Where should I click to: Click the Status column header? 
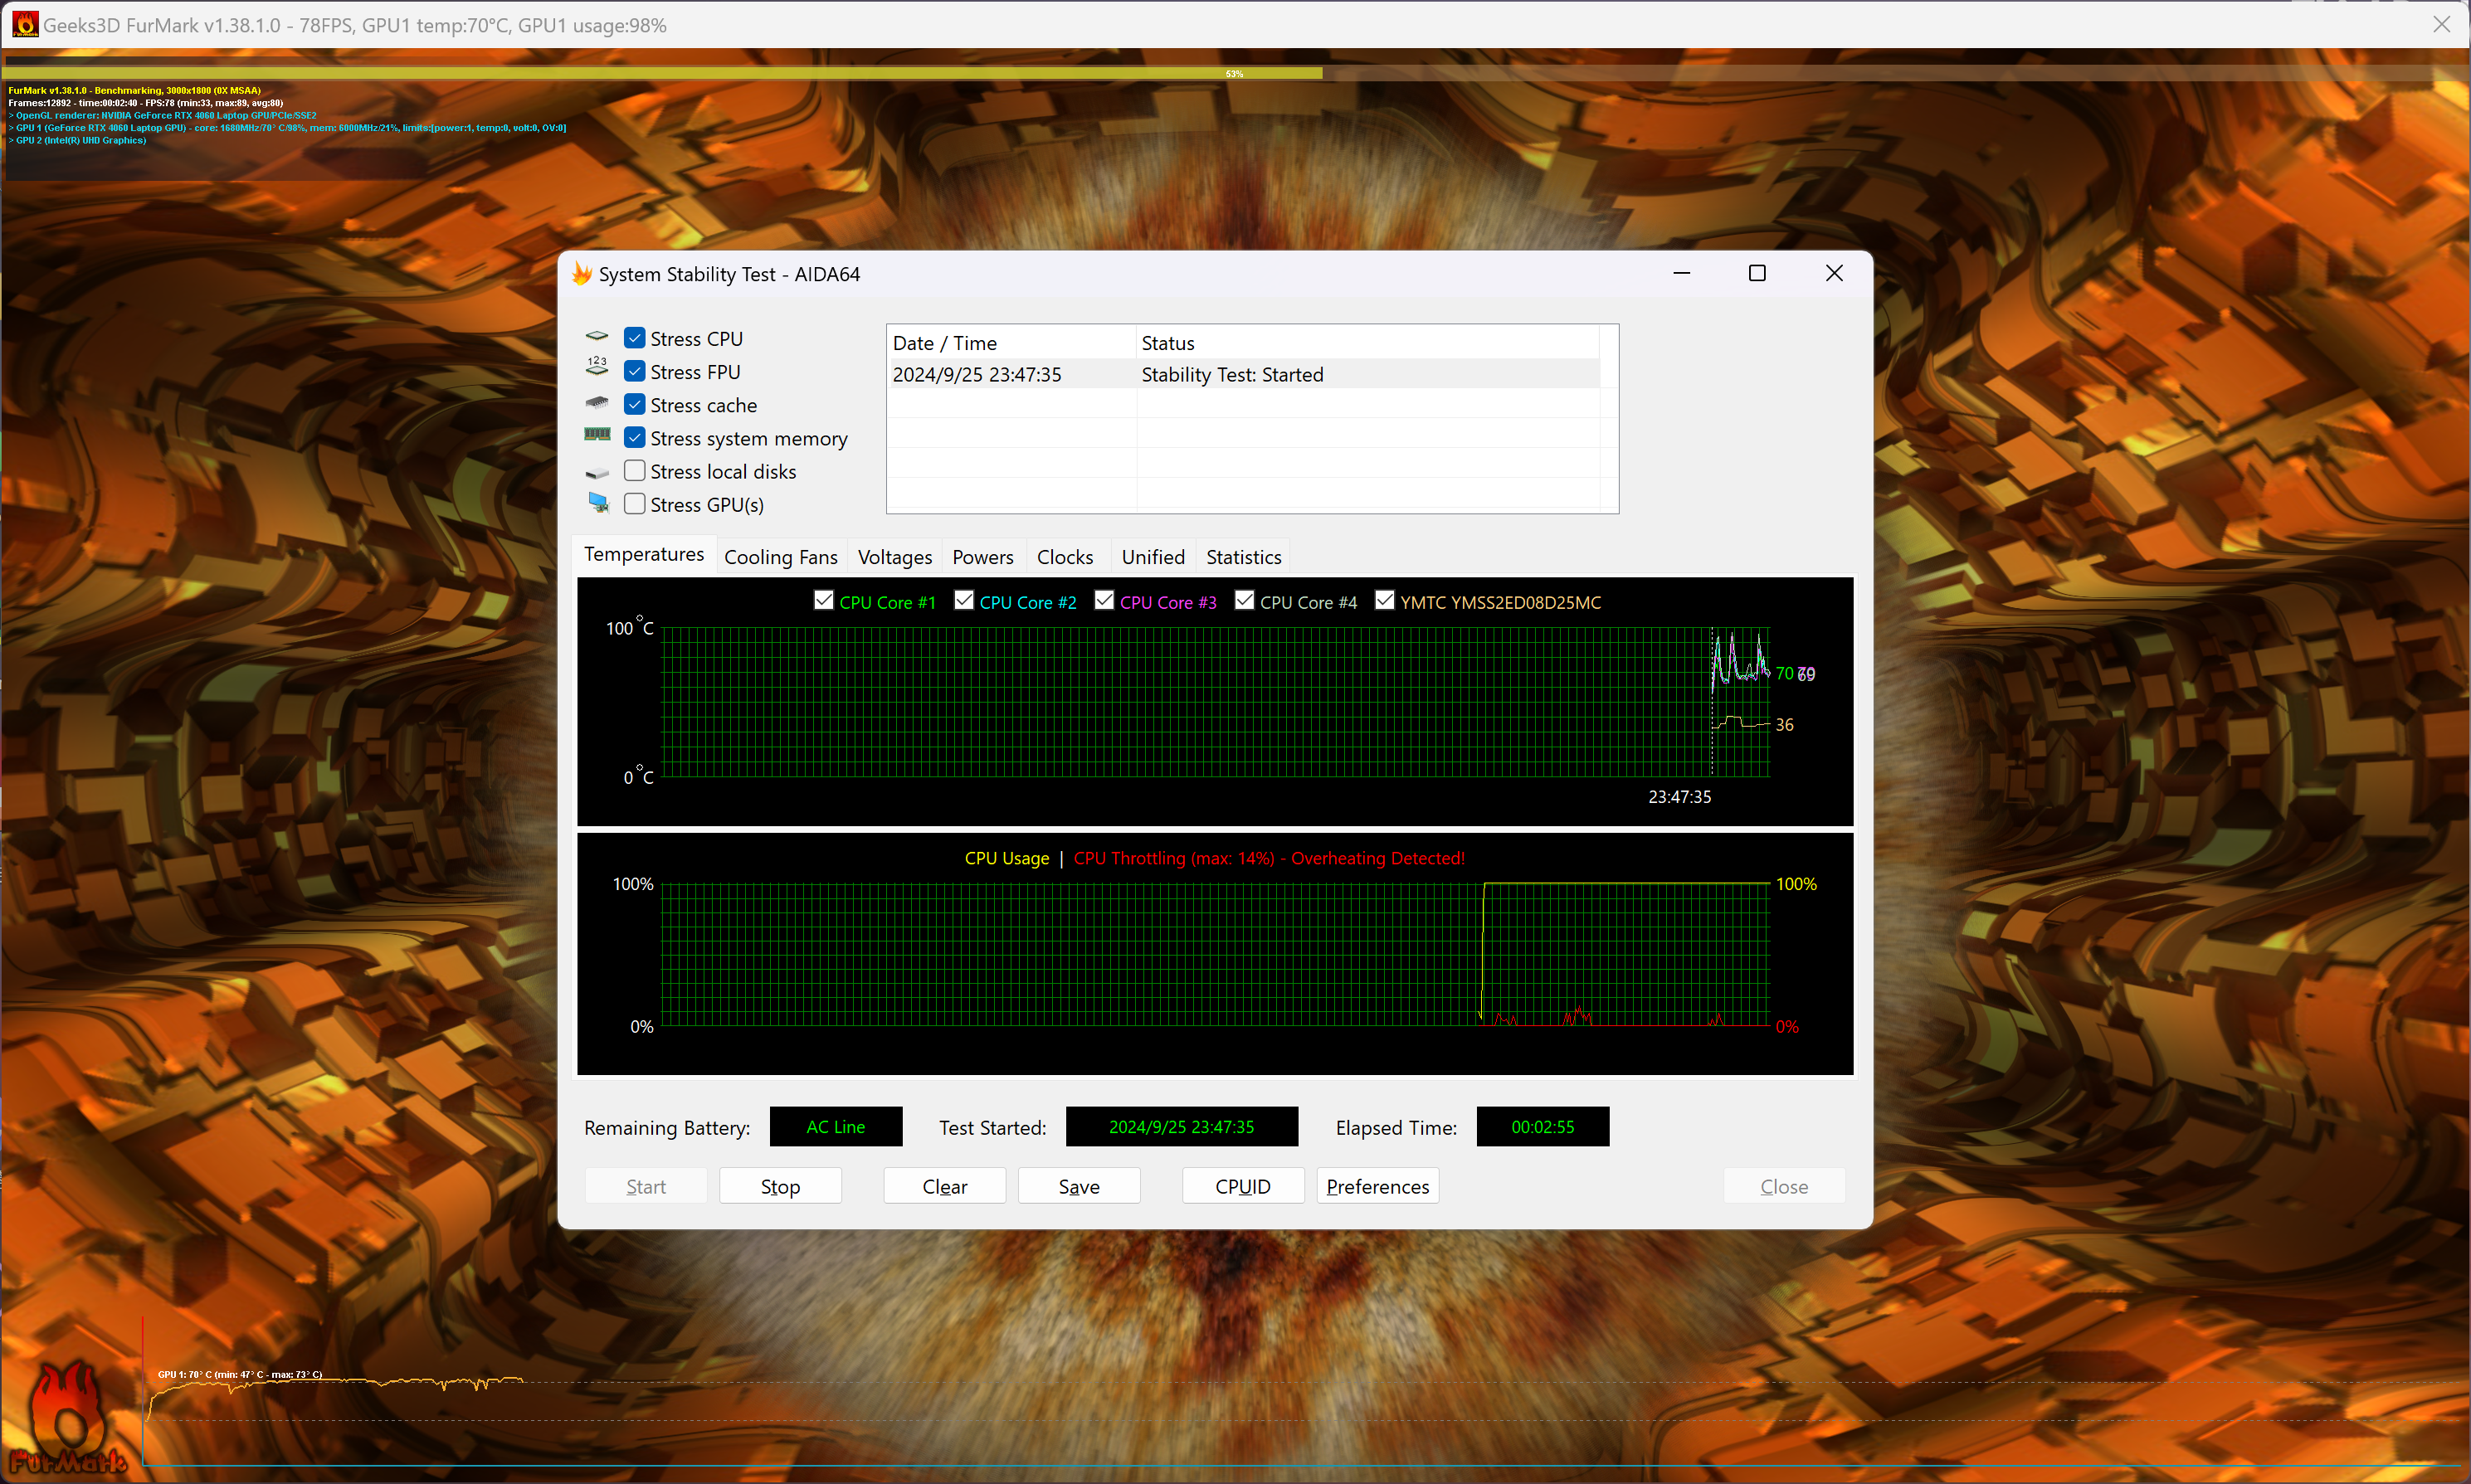(x=1367, y=343)
